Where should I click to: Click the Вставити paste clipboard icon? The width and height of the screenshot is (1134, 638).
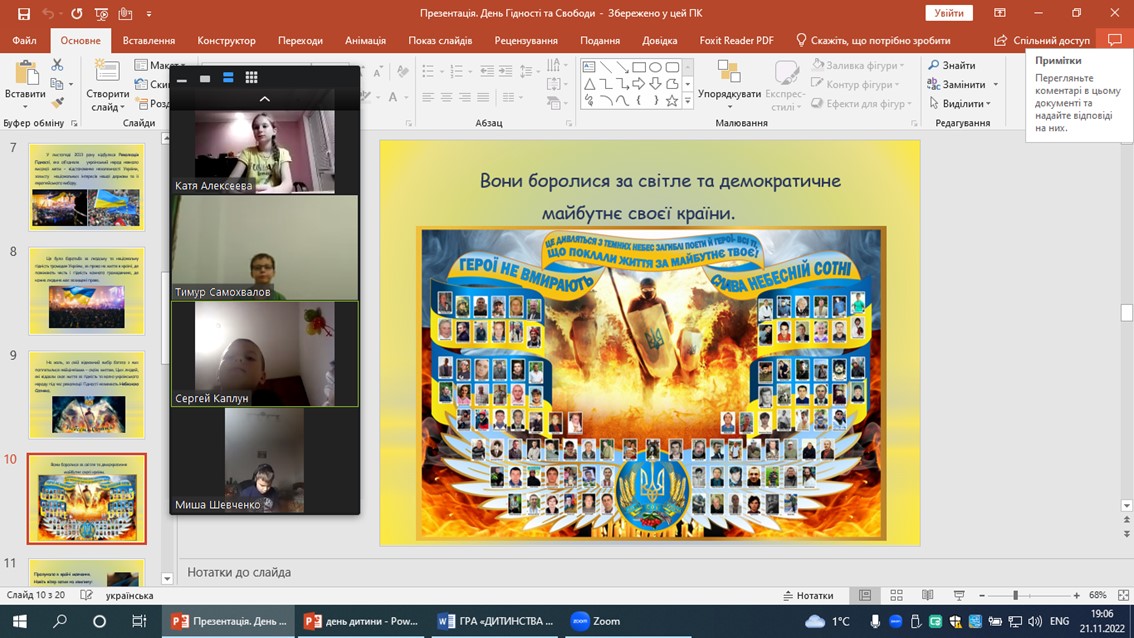(x=26, y=73)
